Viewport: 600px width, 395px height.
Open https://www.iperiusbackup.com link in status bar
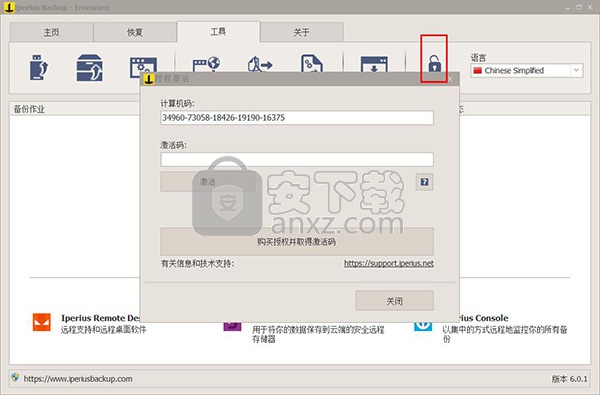(78, 379)
